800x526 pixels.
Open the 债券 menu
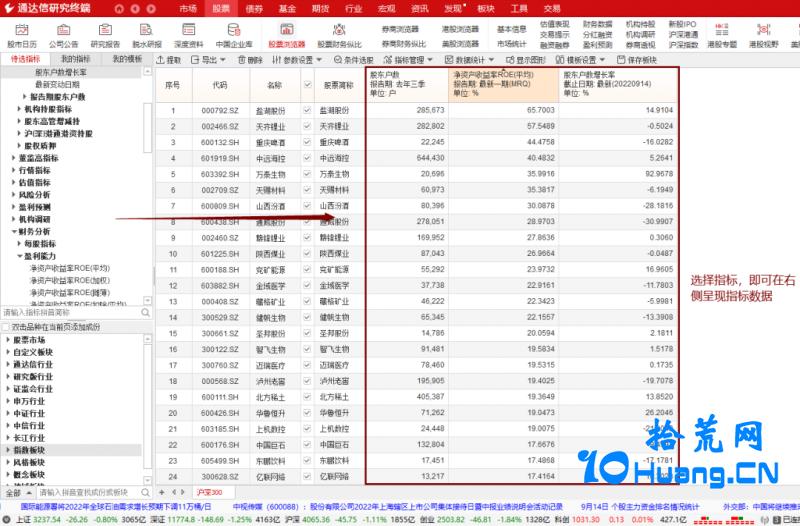(254, 9)
